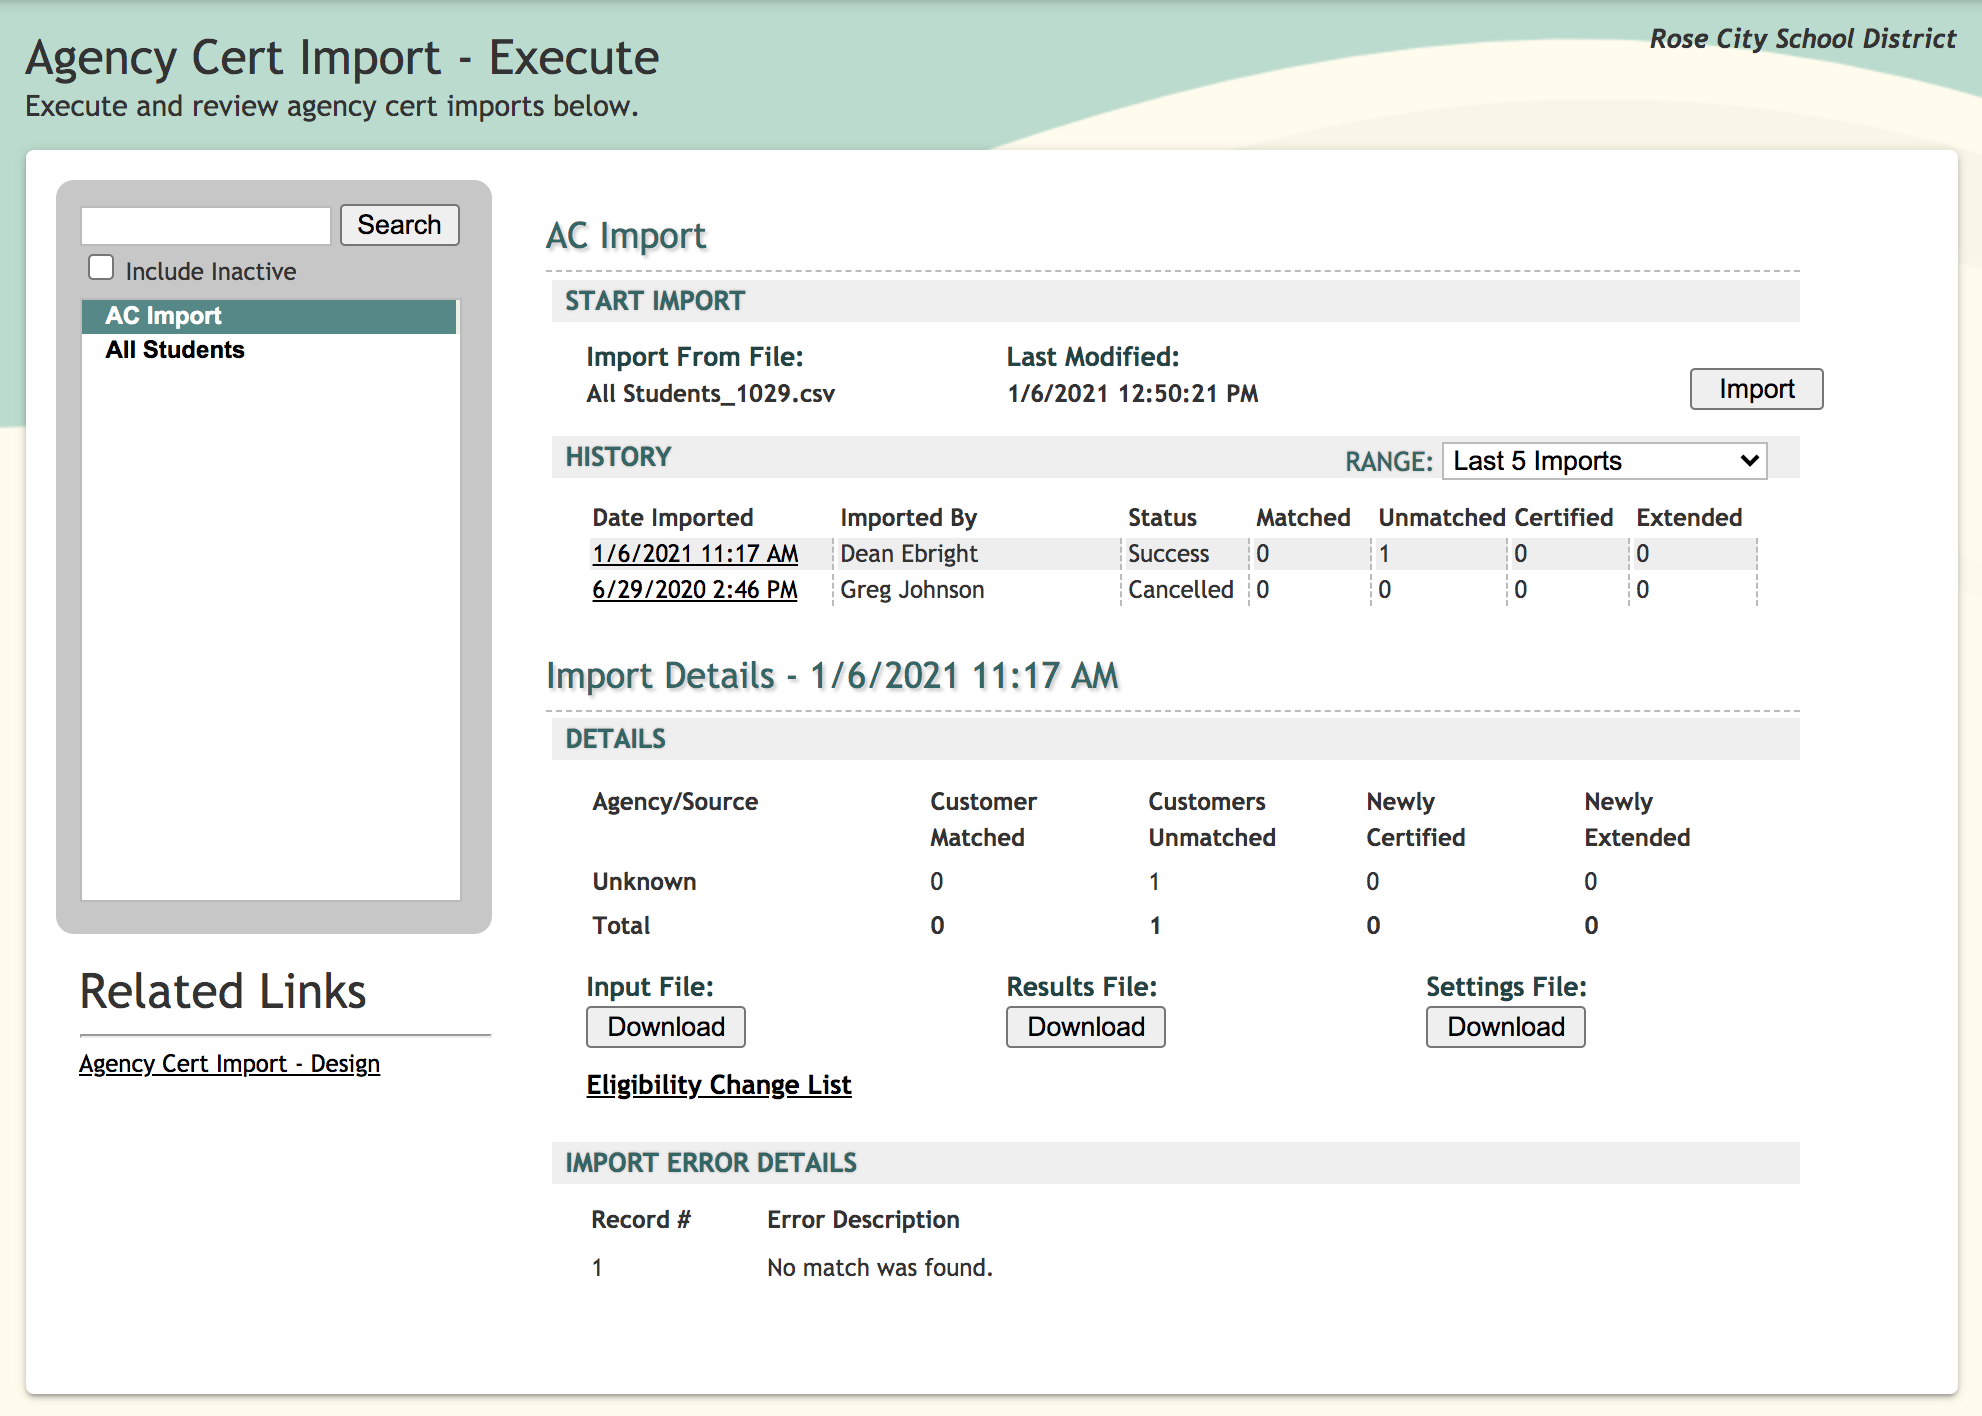Click the Status column header
This screenshot has width=1982, height=1416.
click(1162, 518)
